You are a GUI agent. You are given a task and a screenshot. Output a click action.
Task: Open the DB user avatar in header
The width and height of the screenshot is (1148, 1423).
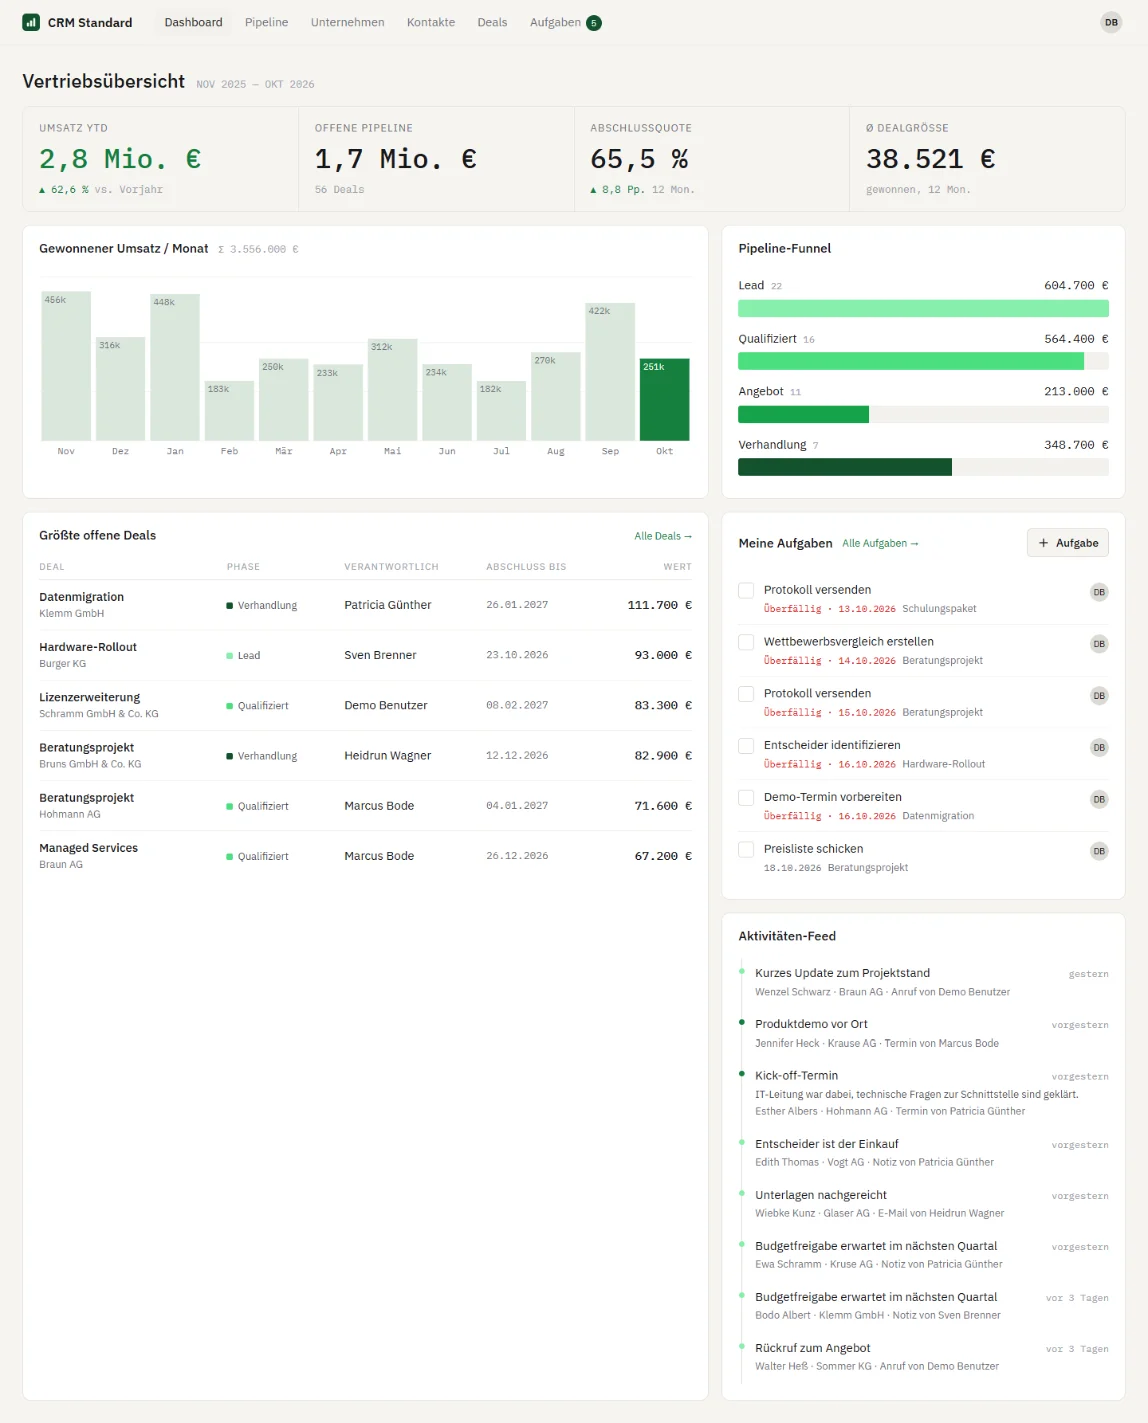click(1111, 22)
